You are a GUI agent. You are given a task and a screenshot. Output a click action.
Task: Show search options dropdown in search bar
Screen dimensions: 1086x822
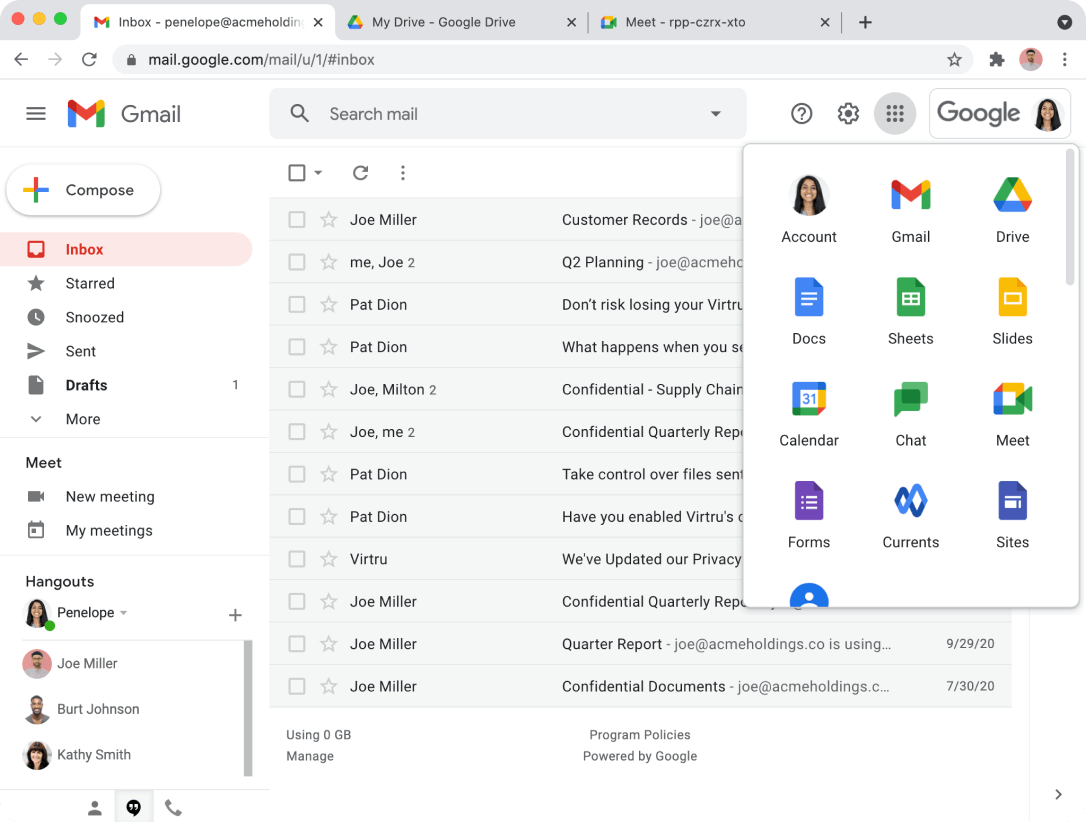point(715,114)
